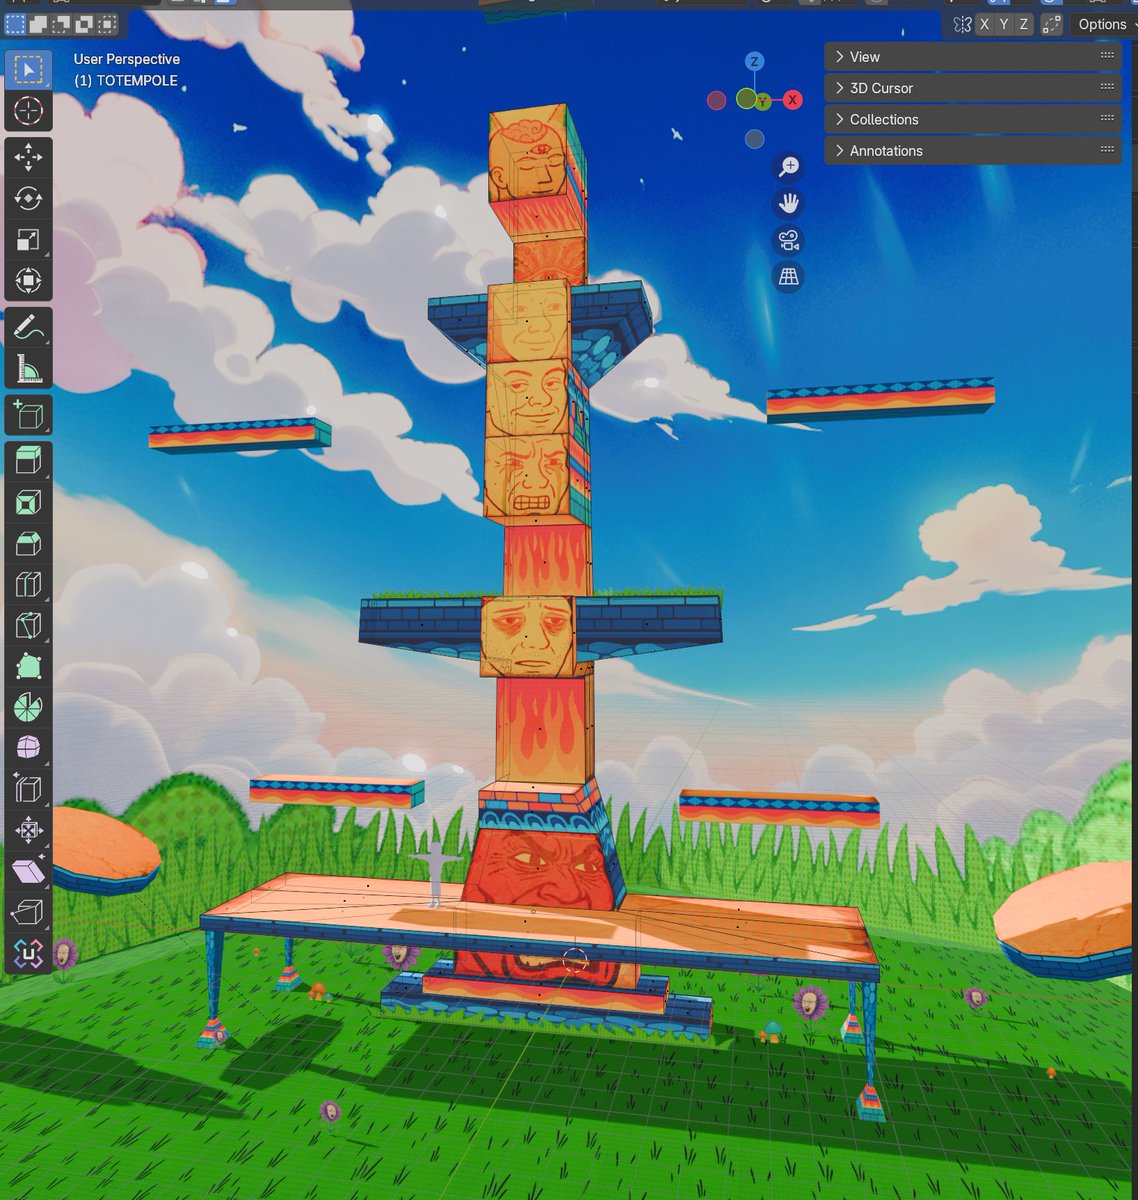
Task: Click the hand pan-view icon
Action: pos(789,204)
